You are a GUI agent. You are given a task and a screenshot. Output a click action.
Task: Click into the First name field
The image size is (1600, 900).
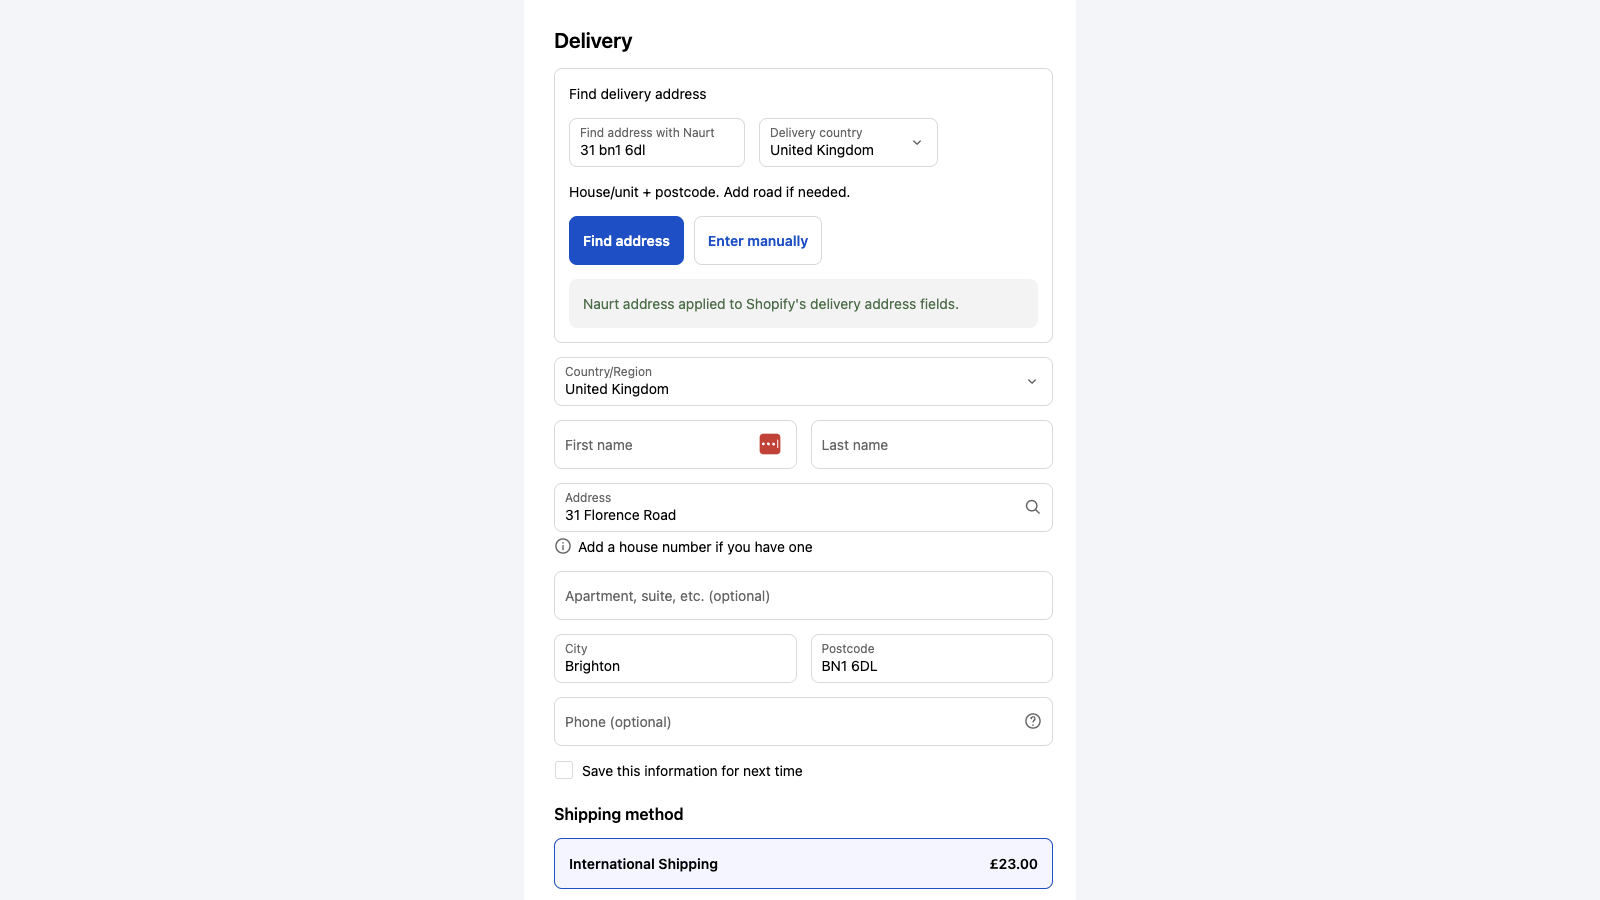click(675, 444)
